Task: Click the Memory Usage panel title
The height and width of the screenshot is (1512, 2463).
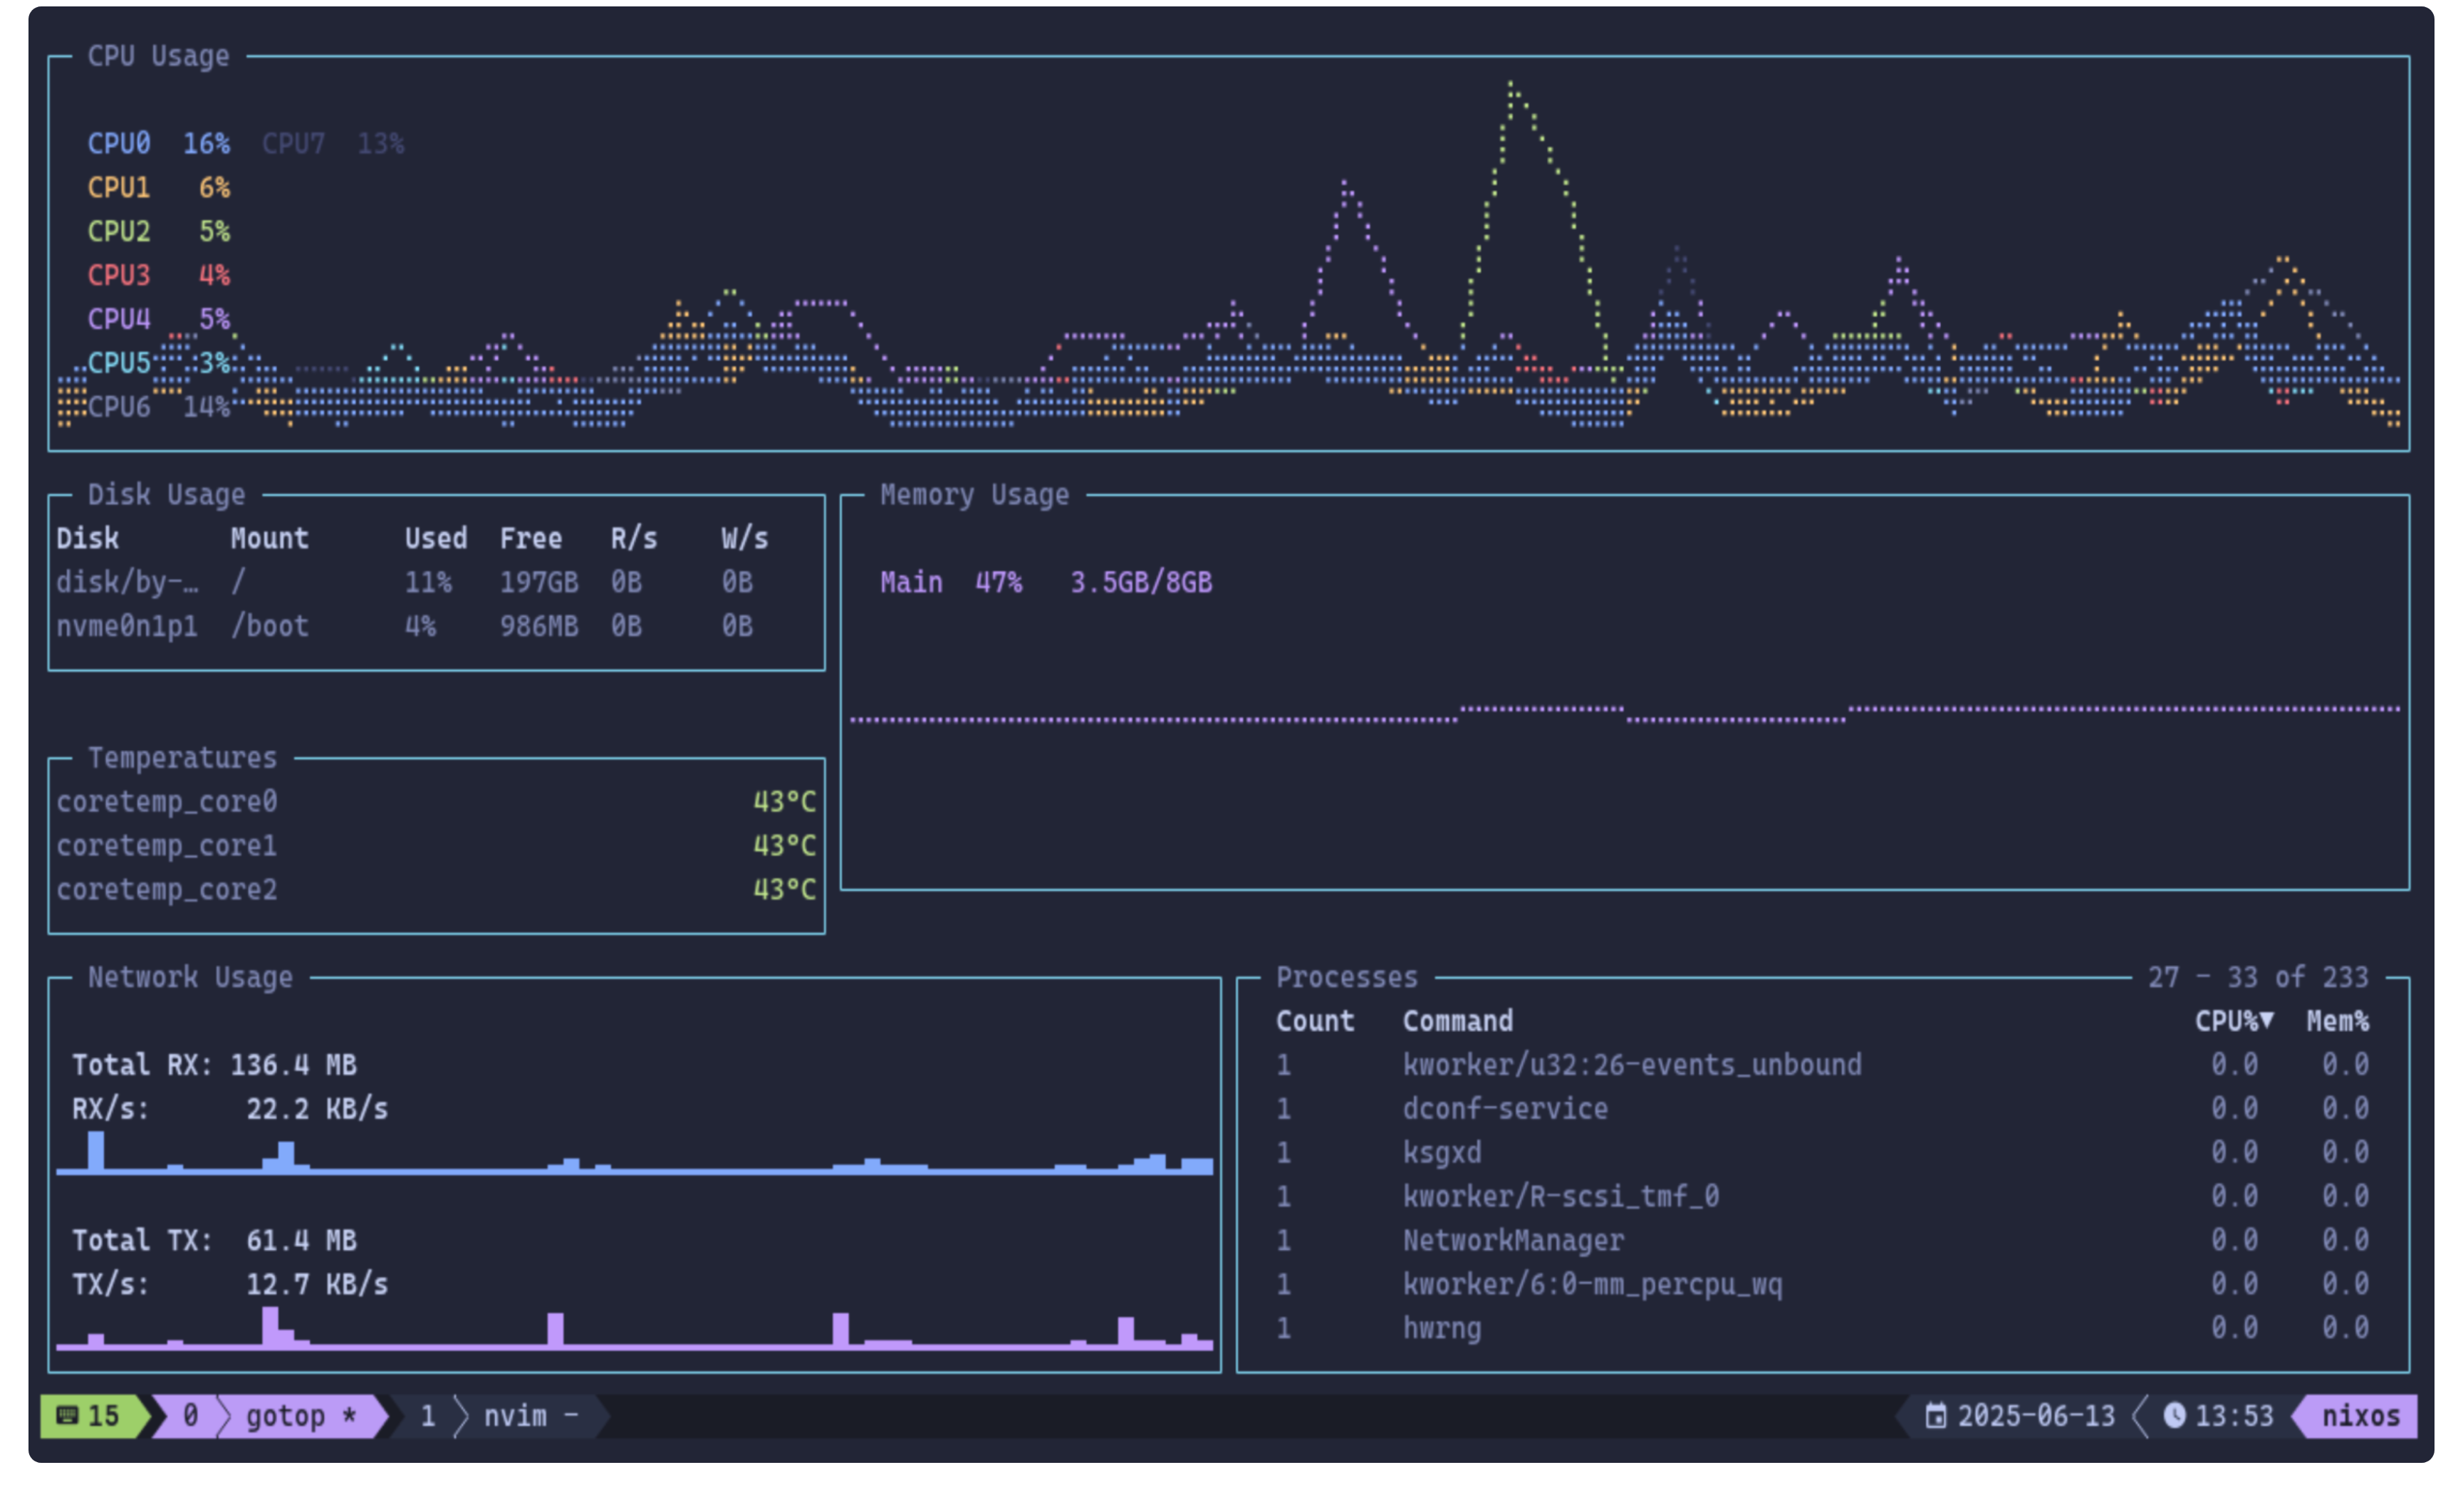Action: pyautogui.click(x=974, y=494)
